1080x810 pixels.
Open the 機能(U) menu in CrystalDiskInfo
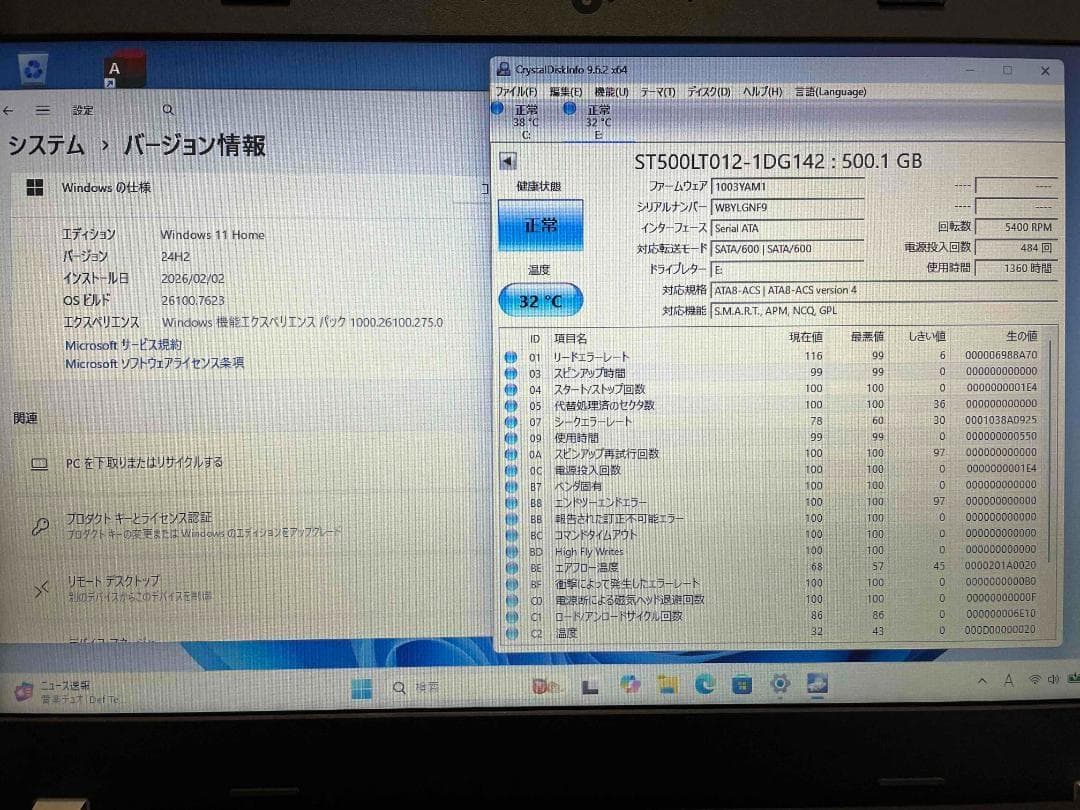pos(612,91)
